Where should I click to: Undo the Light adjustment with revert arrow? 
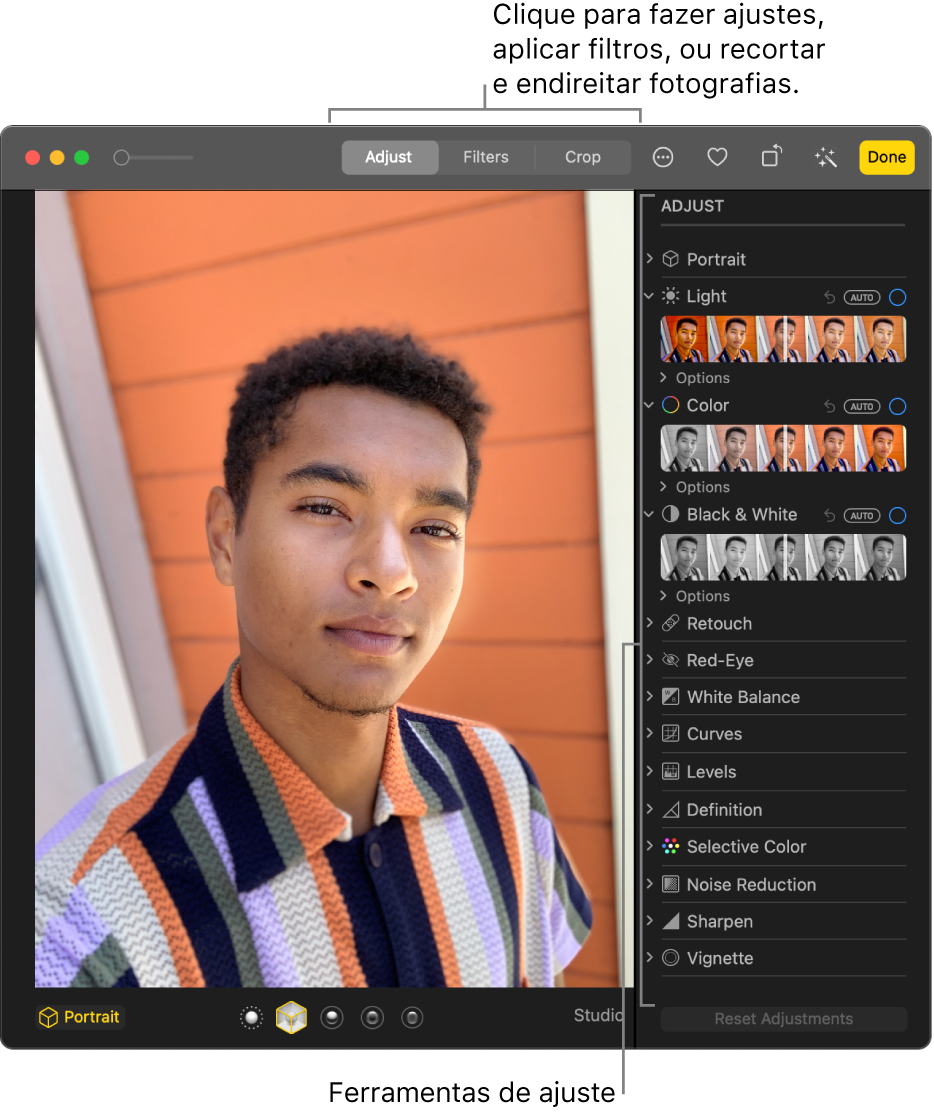click(829, 297)
